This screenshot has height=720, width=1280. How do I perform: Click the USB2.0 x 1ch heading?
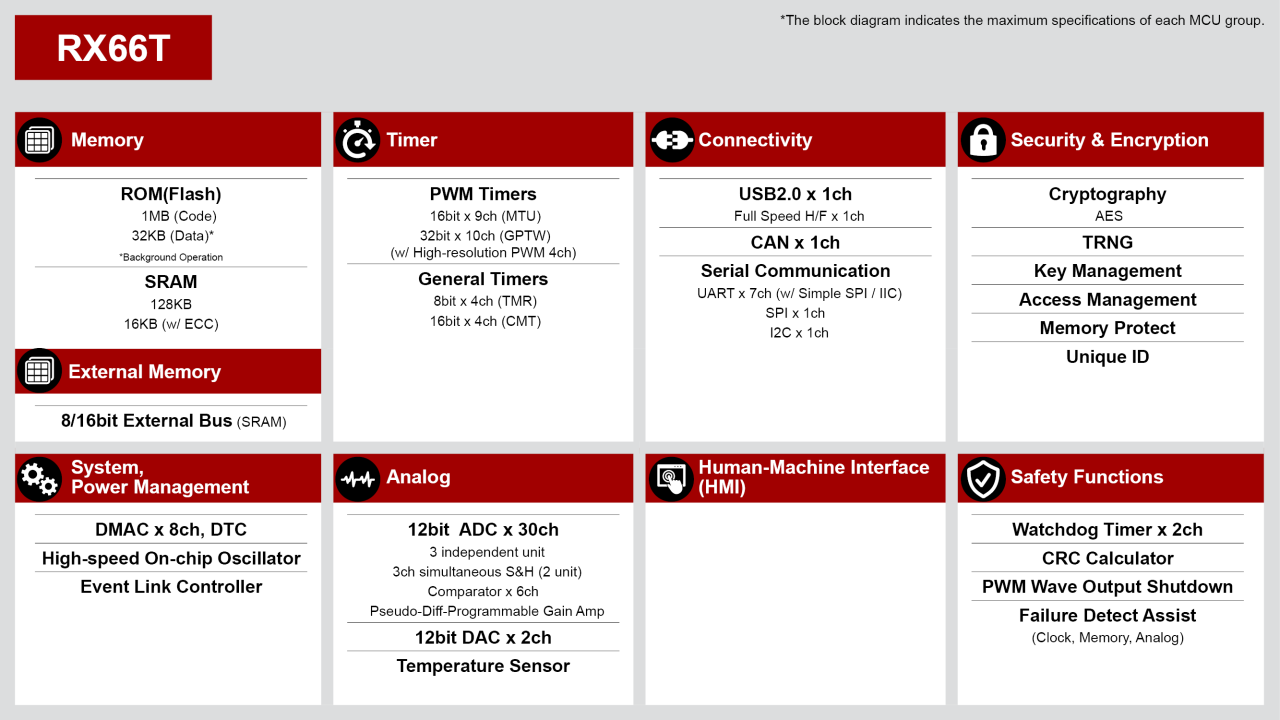tap(795, 194)
